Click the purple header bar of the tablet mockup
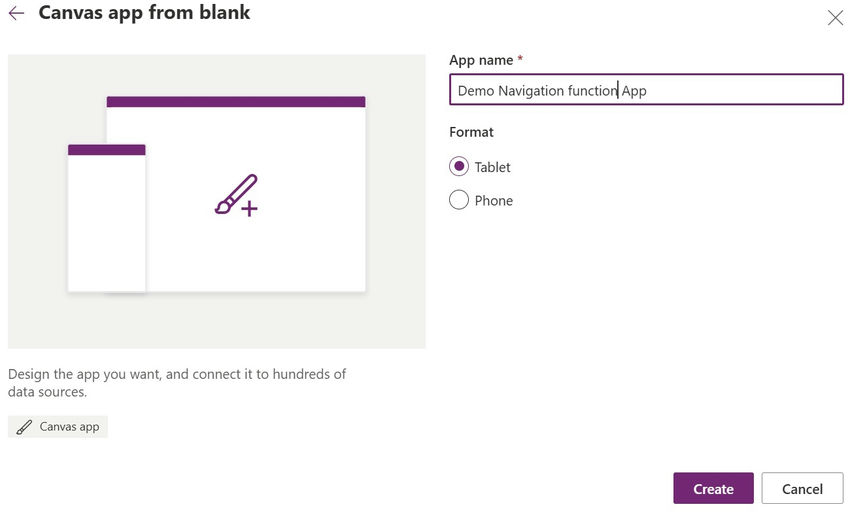 (x=236, y=101)
